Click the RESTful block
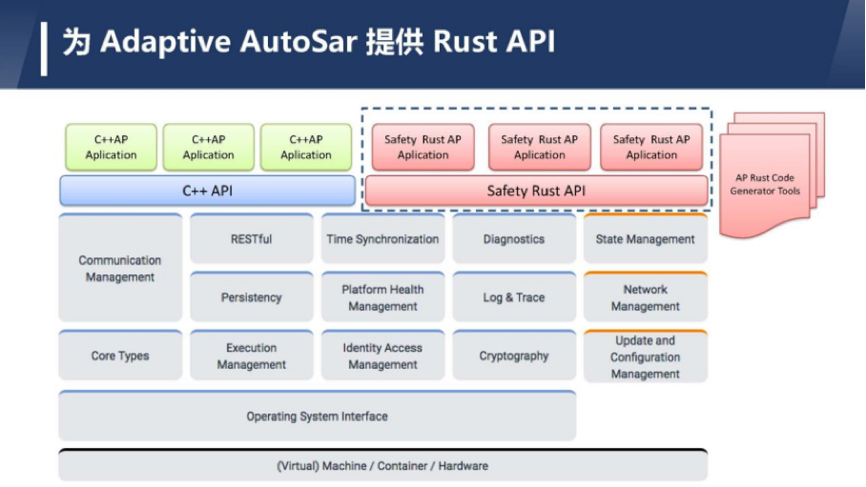Viewport: 866px width, 487px height. click(251, 239)
